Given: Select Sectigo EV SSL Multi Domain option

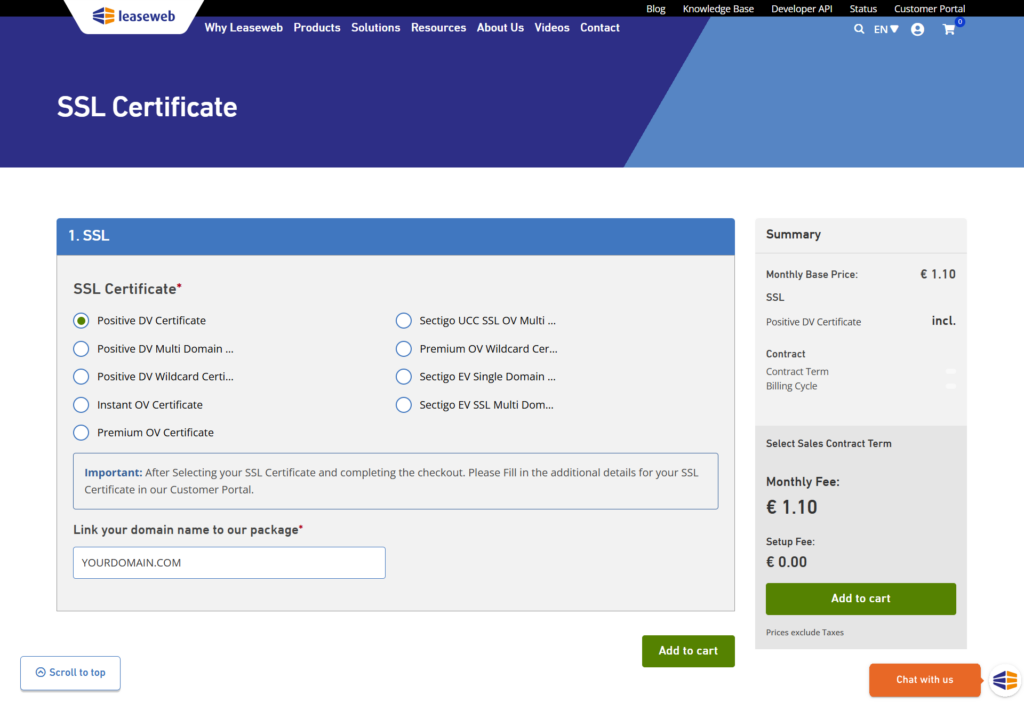Looking at the screenshot, I should point(404,405).
